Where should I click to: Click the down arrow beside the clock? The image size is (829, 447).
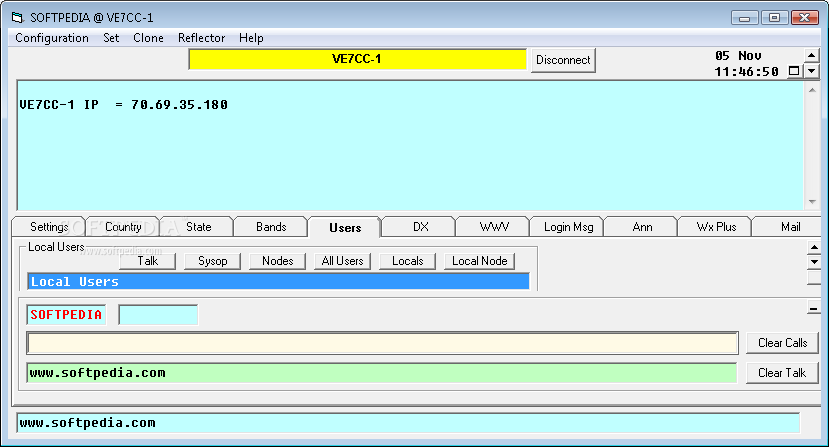812,70
